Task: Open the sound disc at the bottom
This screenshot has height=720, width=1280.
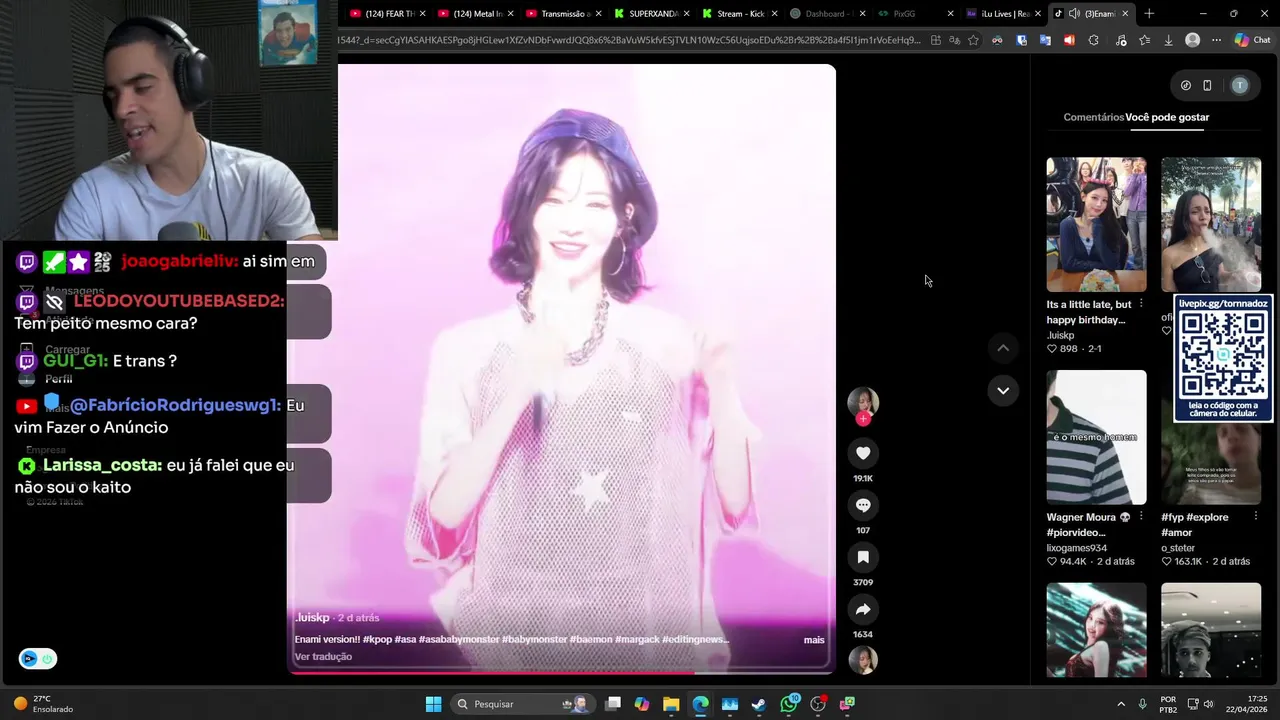Action: 863,660
